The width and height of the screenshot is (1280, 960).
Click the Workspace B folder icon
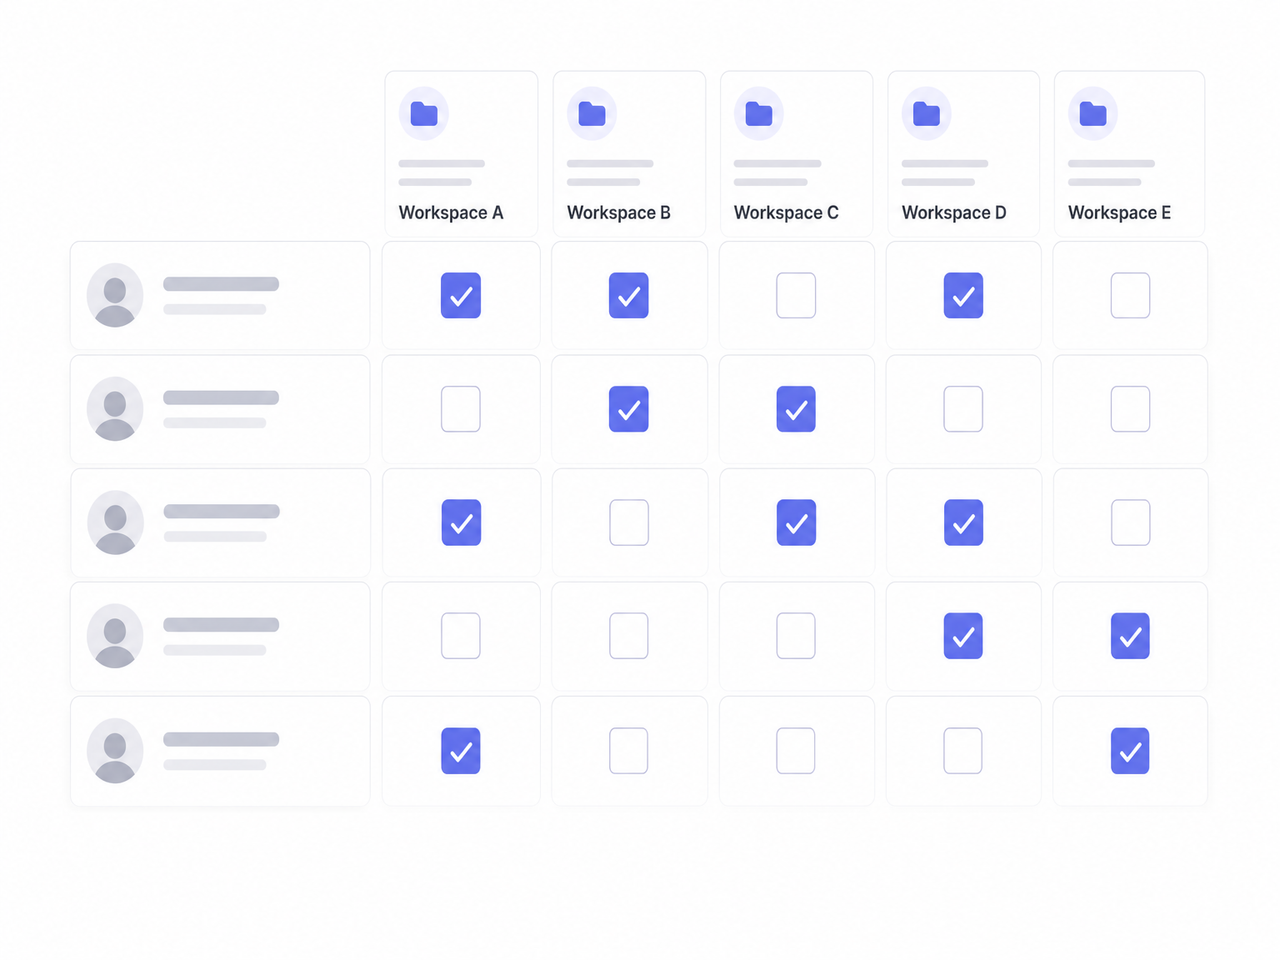click(x=592, y=114)
